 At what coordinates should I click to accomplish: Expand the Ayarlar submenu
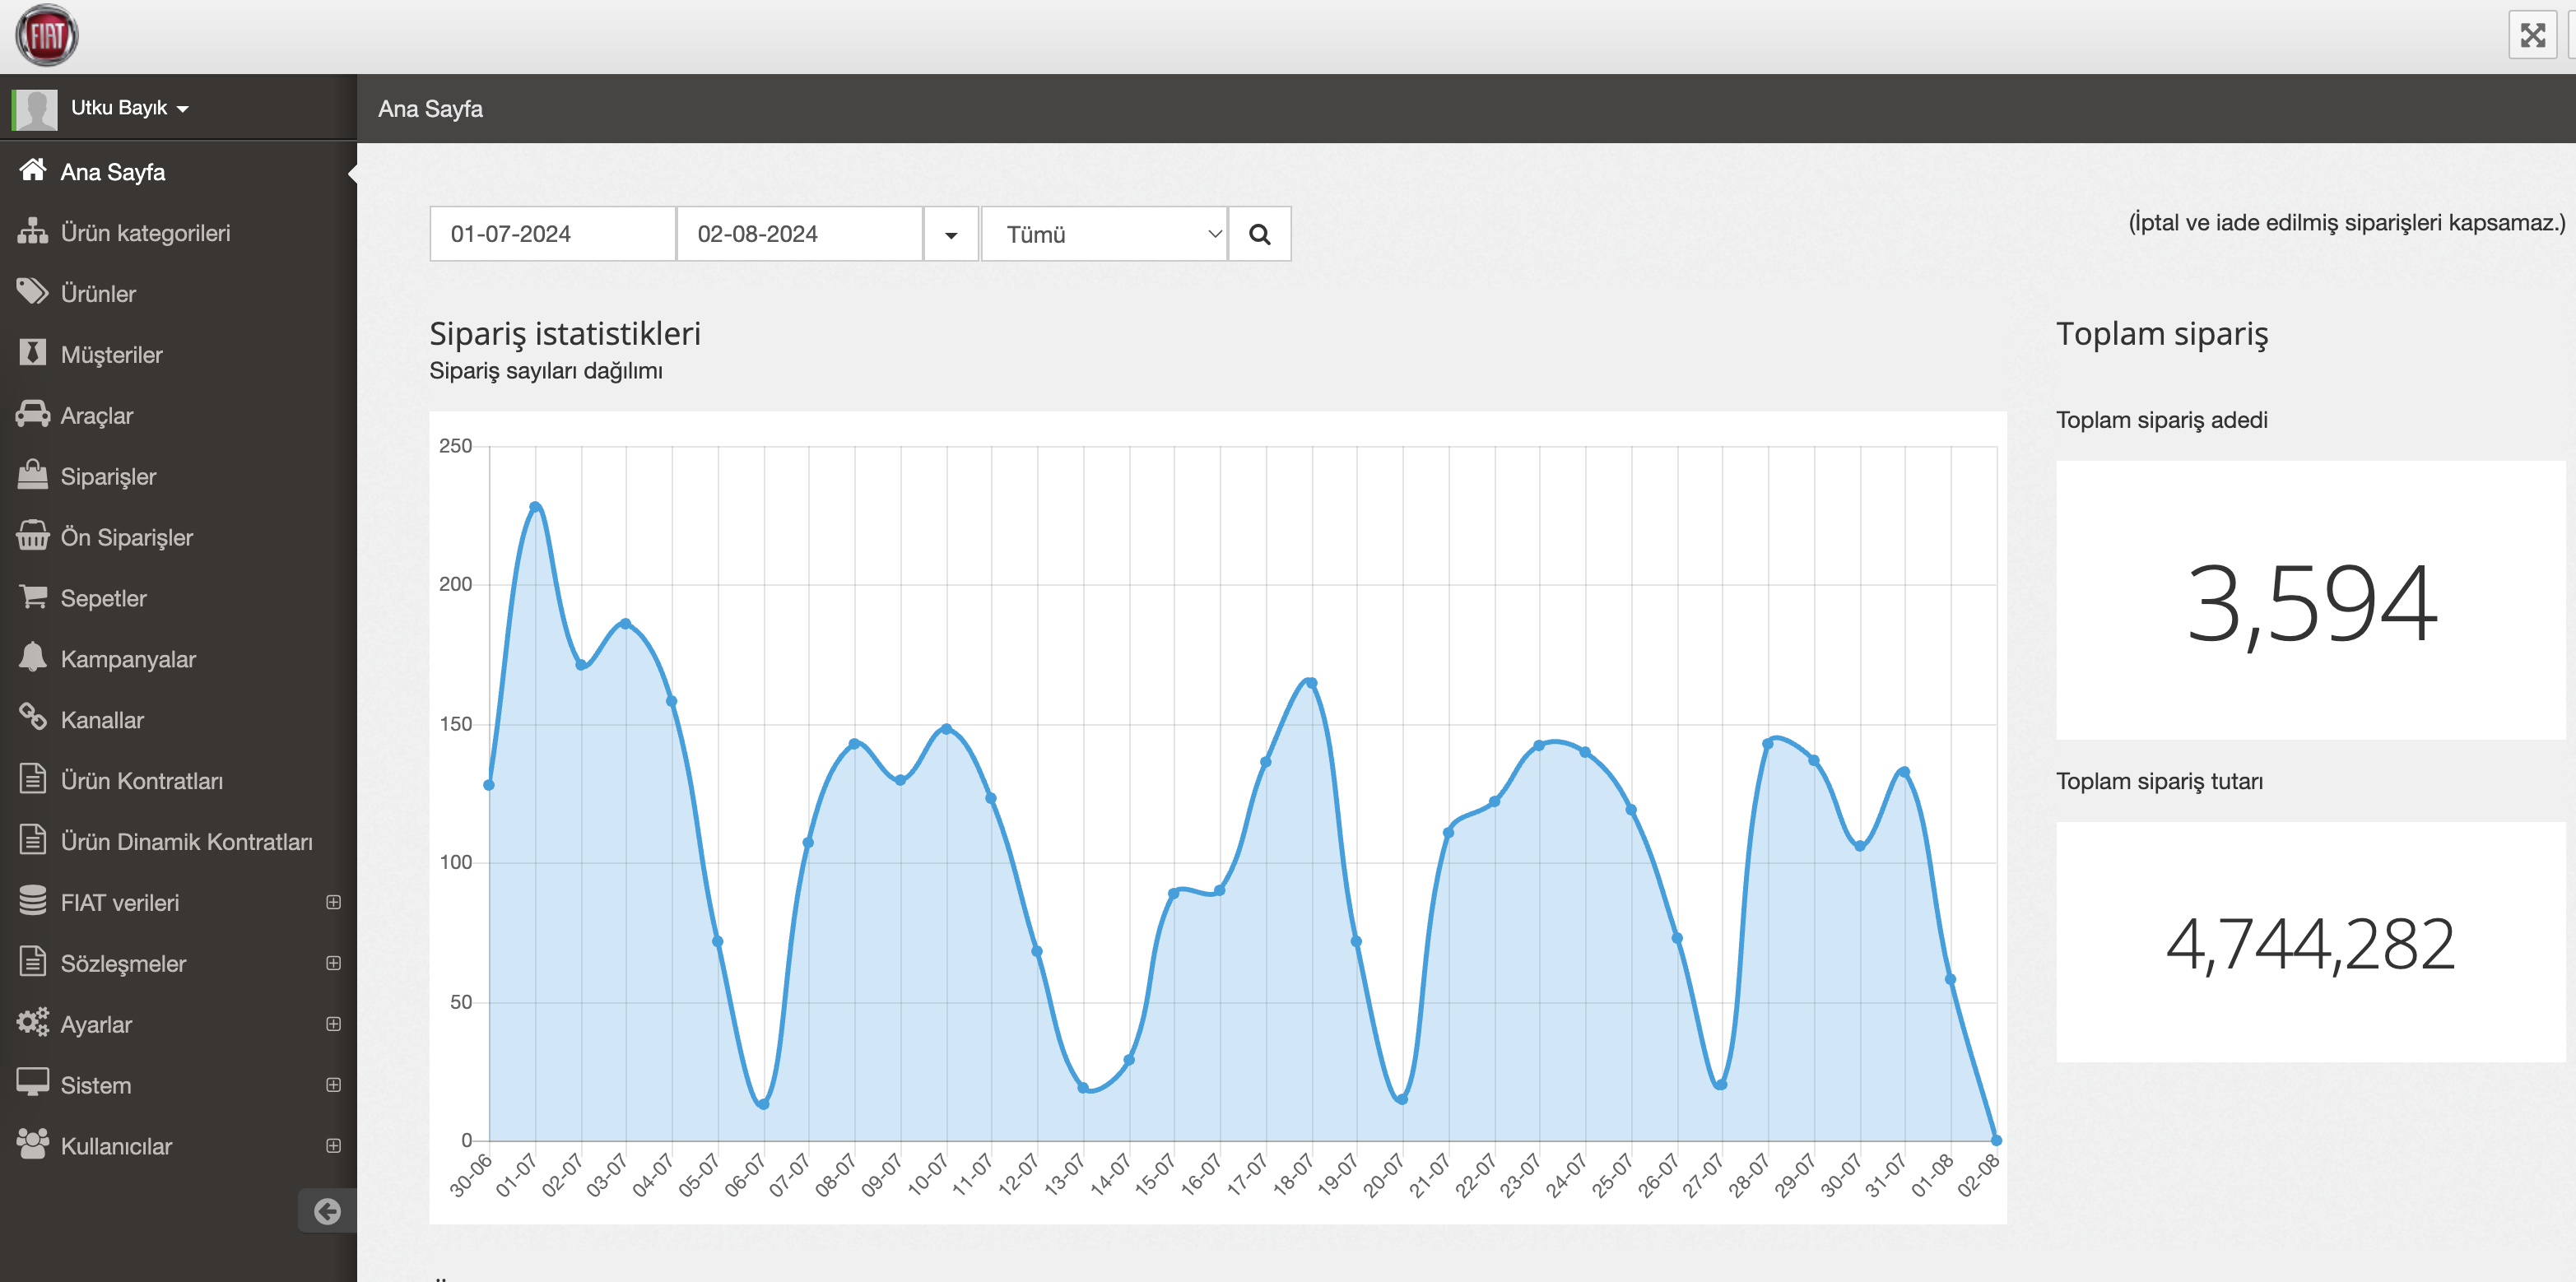click(x=333, y=1024)
